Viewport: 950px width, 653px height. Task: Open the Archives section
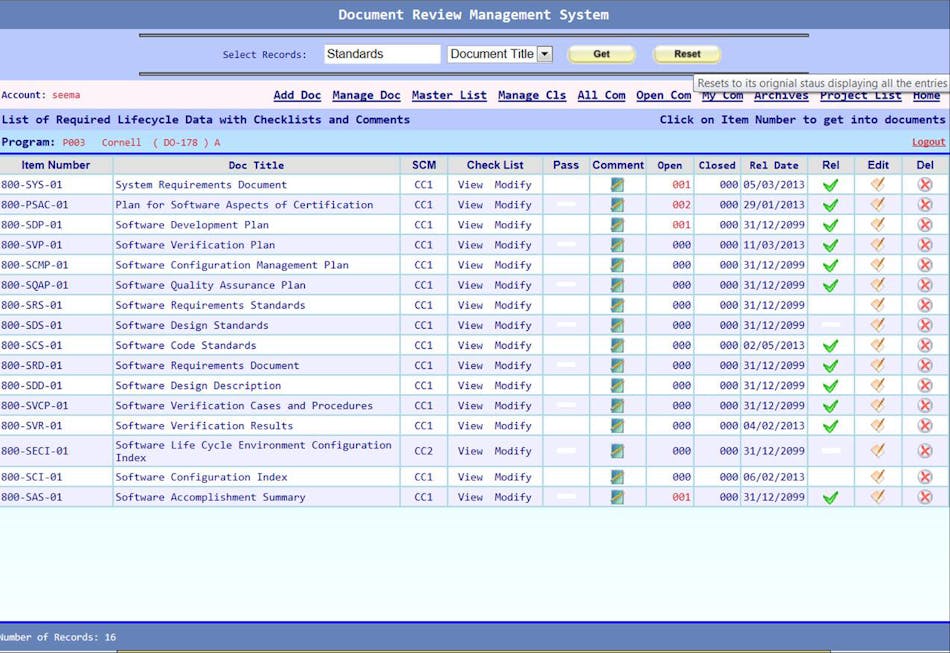click(x=781, y=95)
